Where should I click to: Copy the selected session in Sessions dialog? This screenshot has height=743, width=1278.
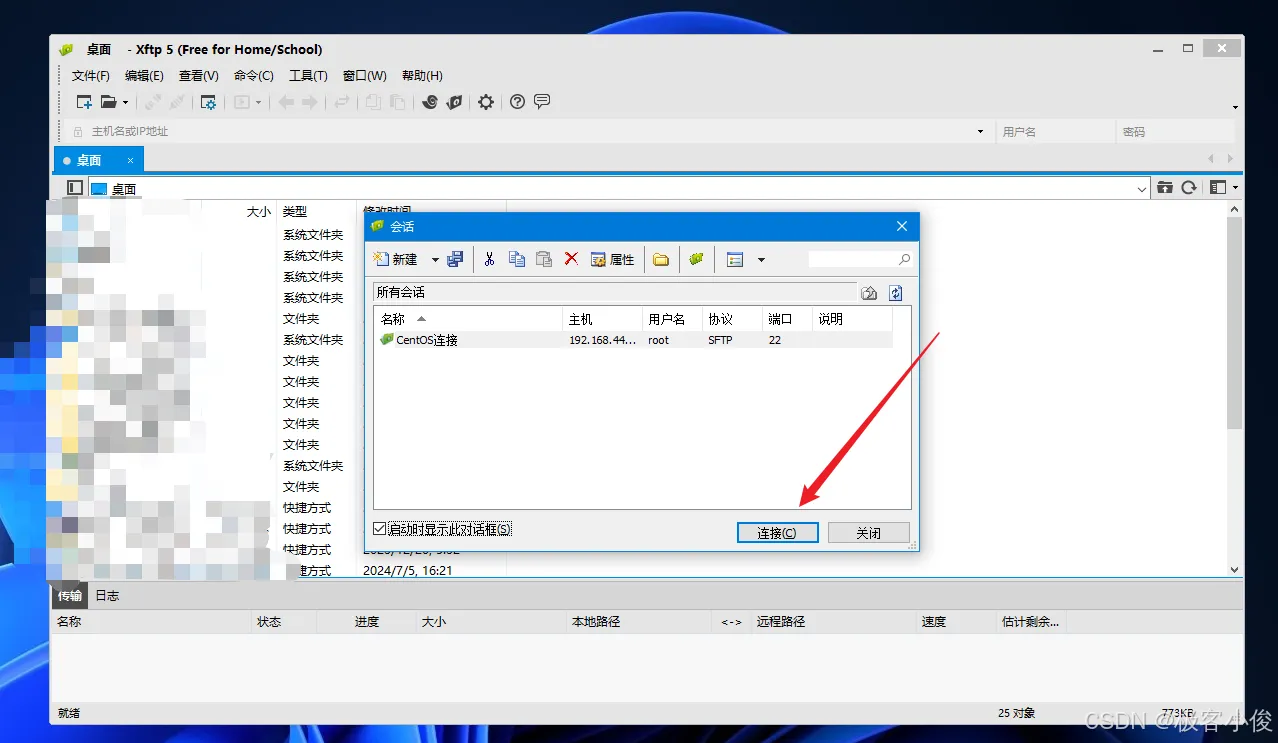(517, 259)
